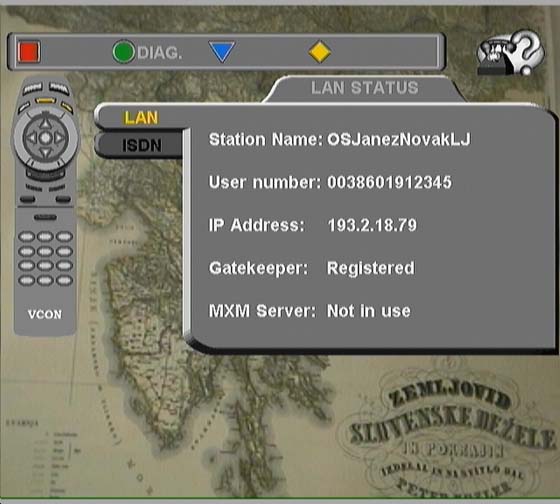The image size is (560, 504).
Task: Switch to the ISDN tab
Action: coord(140,145)
